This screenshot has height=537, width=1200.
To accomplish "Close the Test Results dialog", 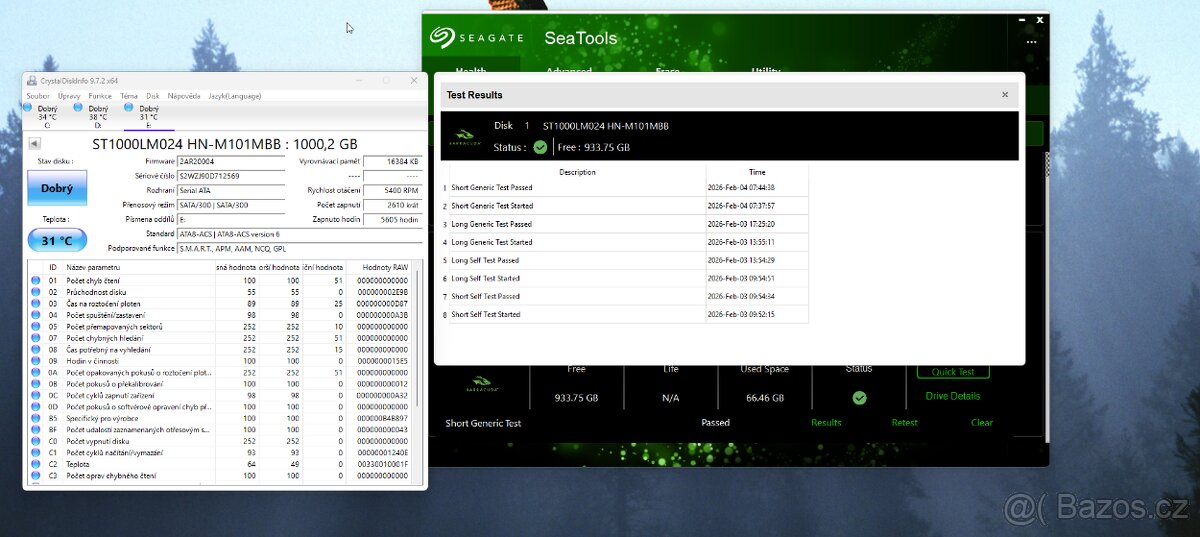I will [1005, 95].
